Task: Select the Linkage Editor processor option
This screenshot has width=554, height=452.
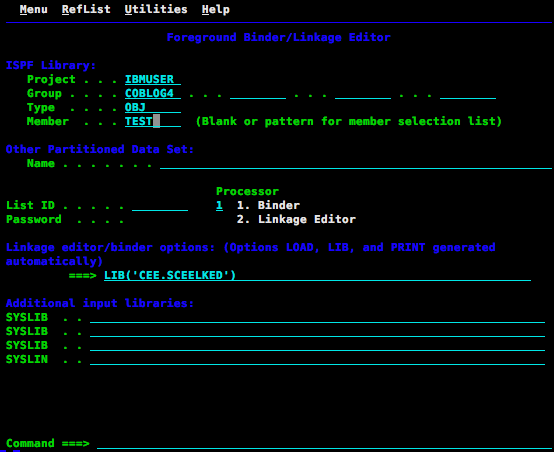Action: [x=296, y=219]
